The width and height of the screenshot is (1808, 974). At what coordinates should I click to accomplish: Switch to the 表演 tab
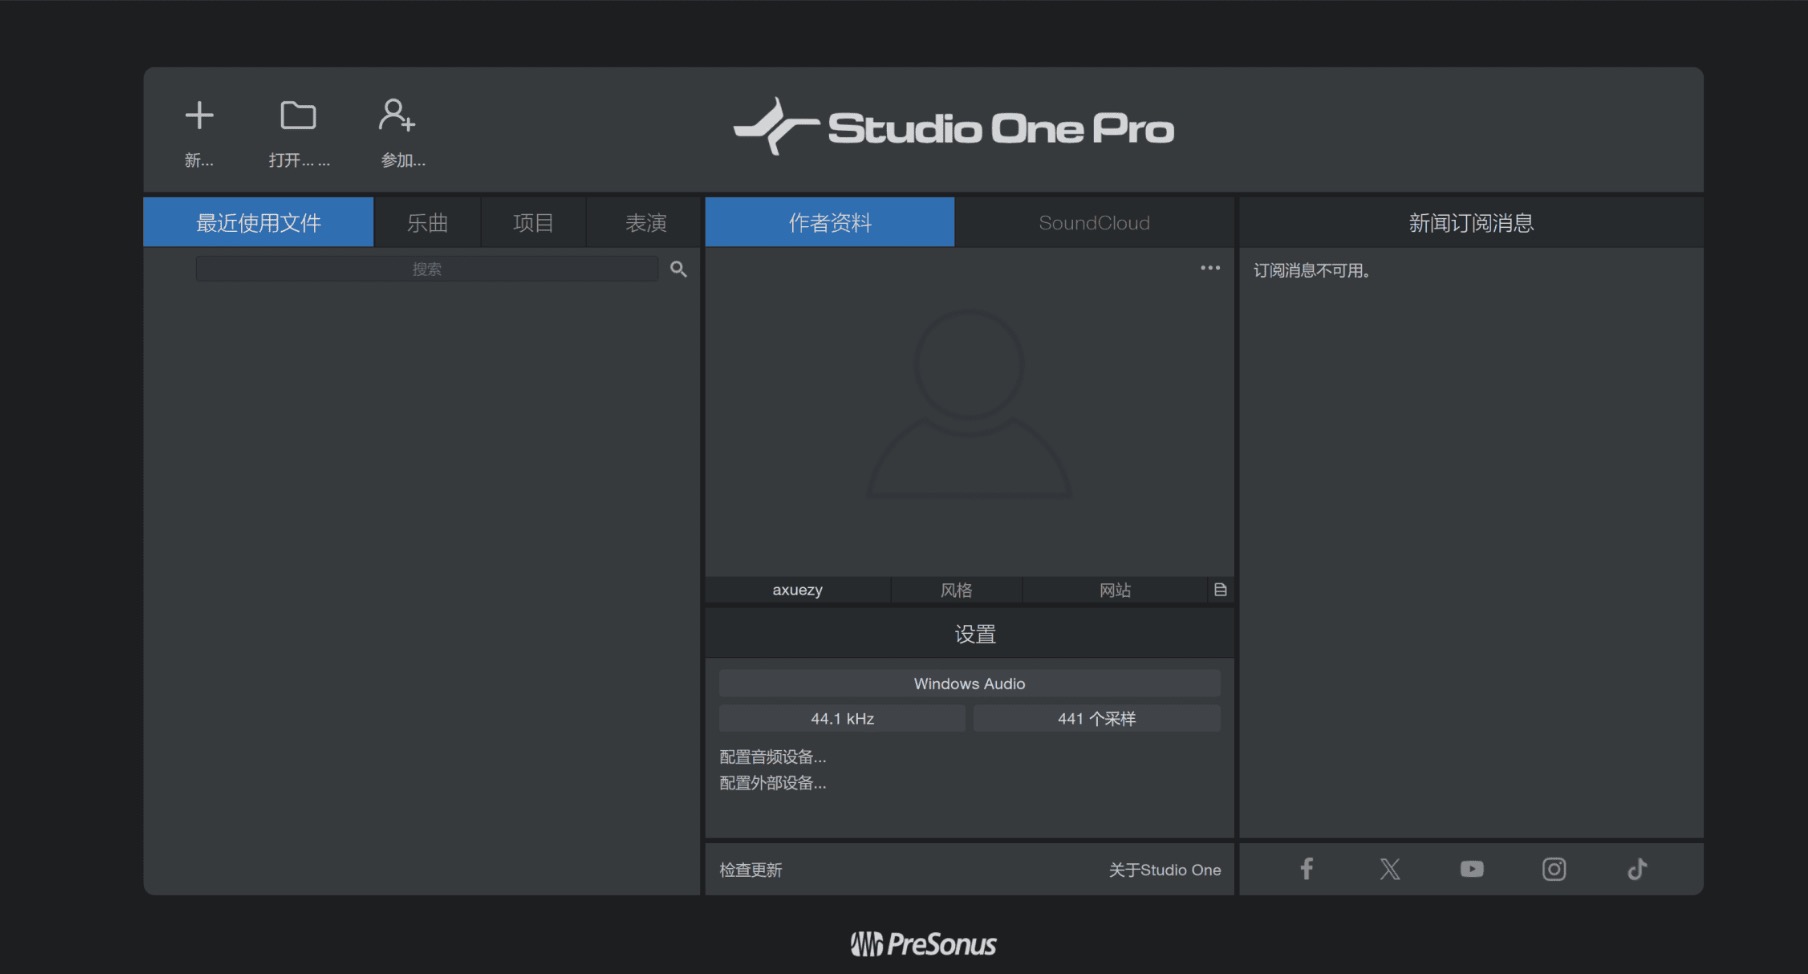click(645, 222)
